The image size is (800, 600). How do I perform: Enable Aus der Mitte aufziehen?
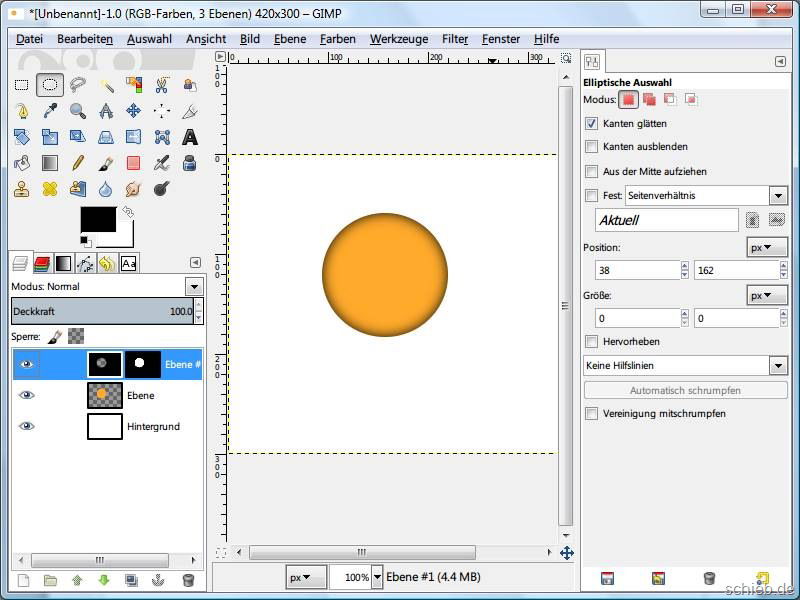pyautogui.click(x=592, y=172)
